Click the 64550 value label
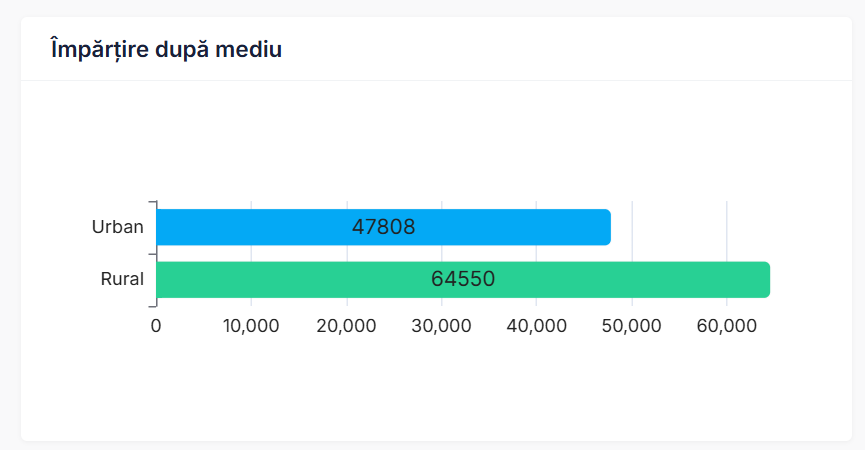865x450 pixels. click(x=463, y=279)
